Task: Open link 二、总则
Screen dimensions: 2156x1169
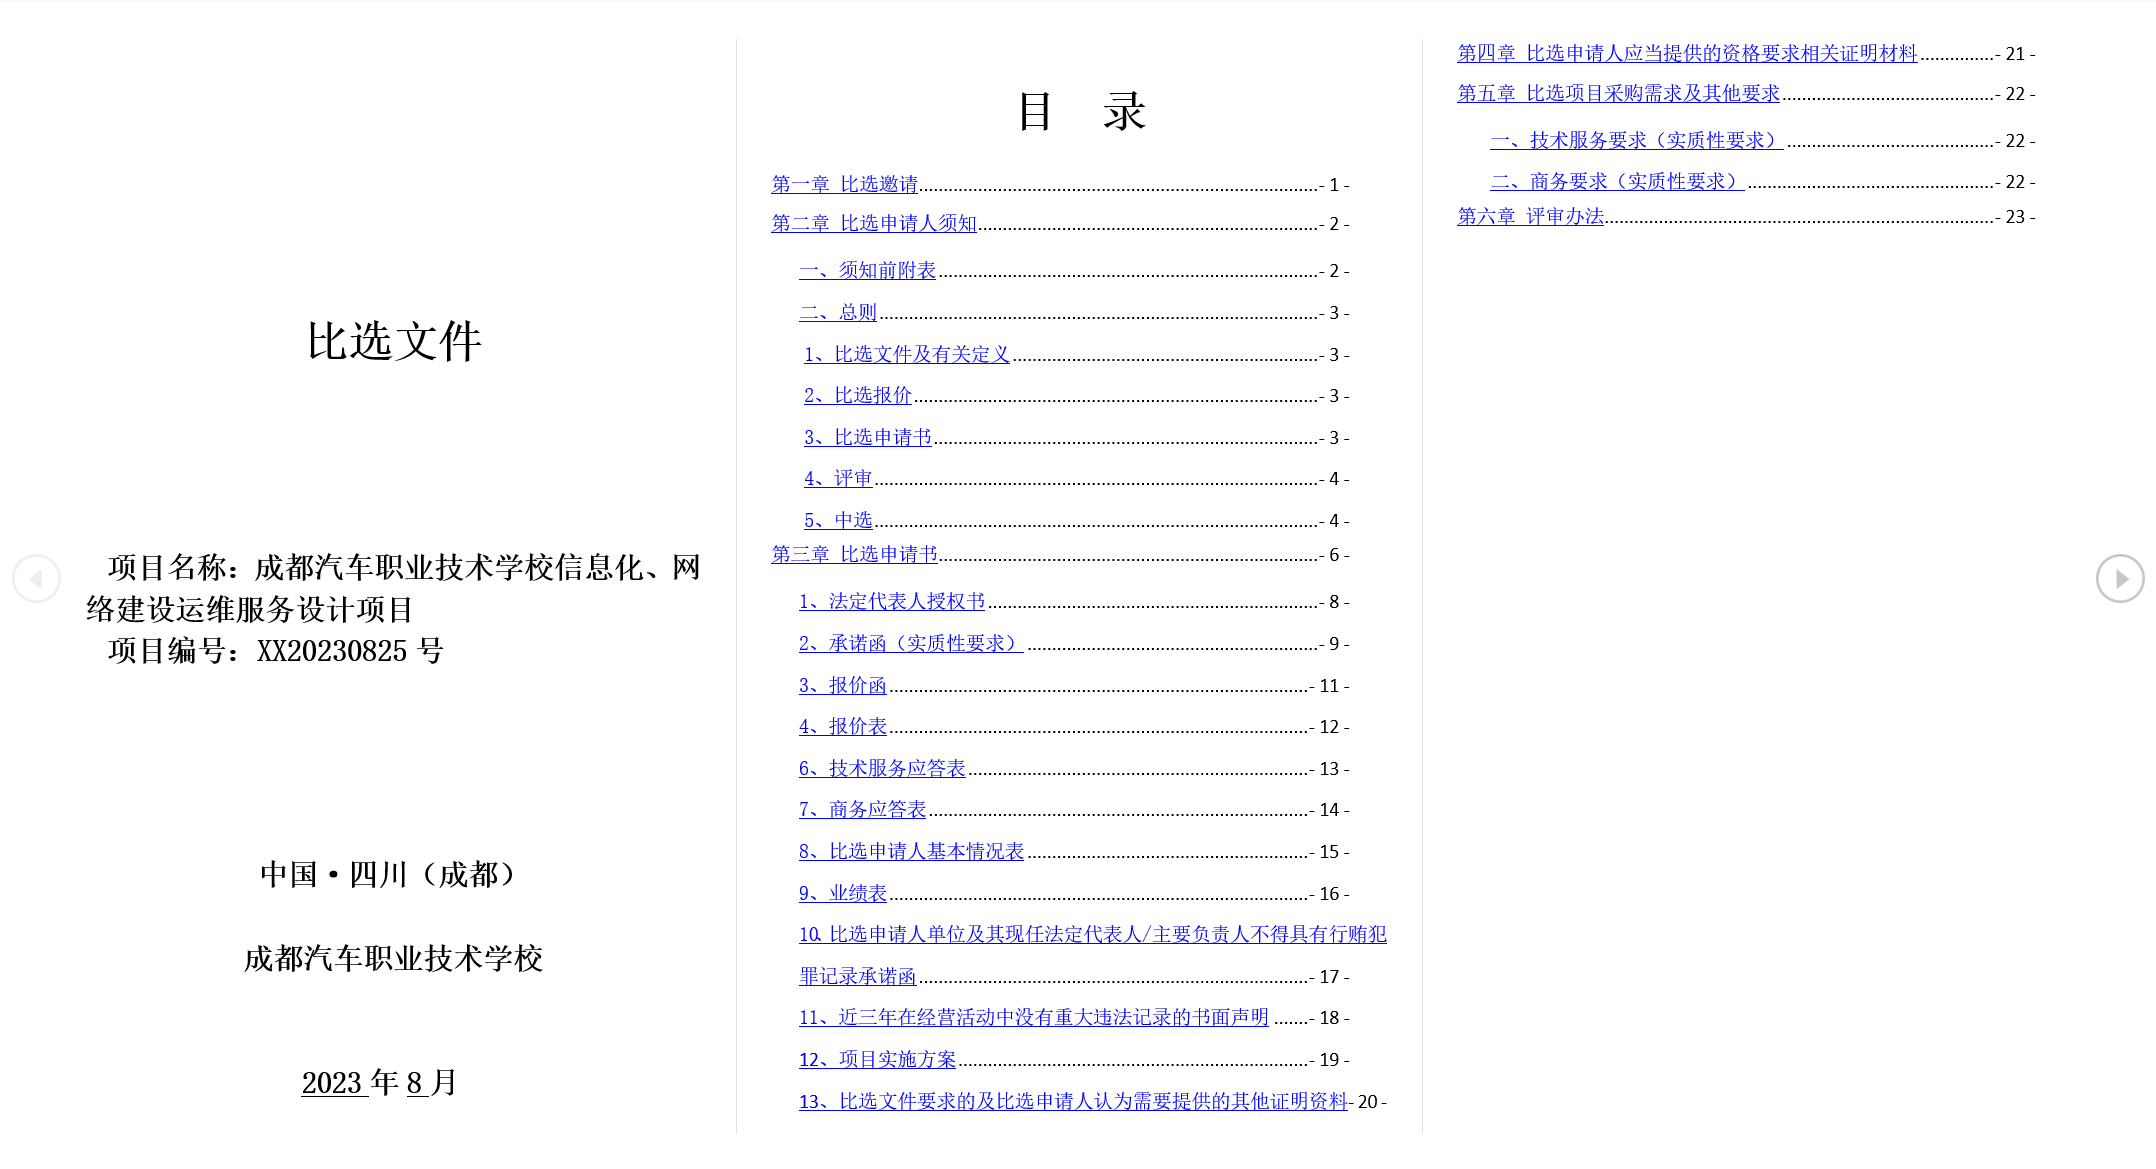Action: [838, 312]
